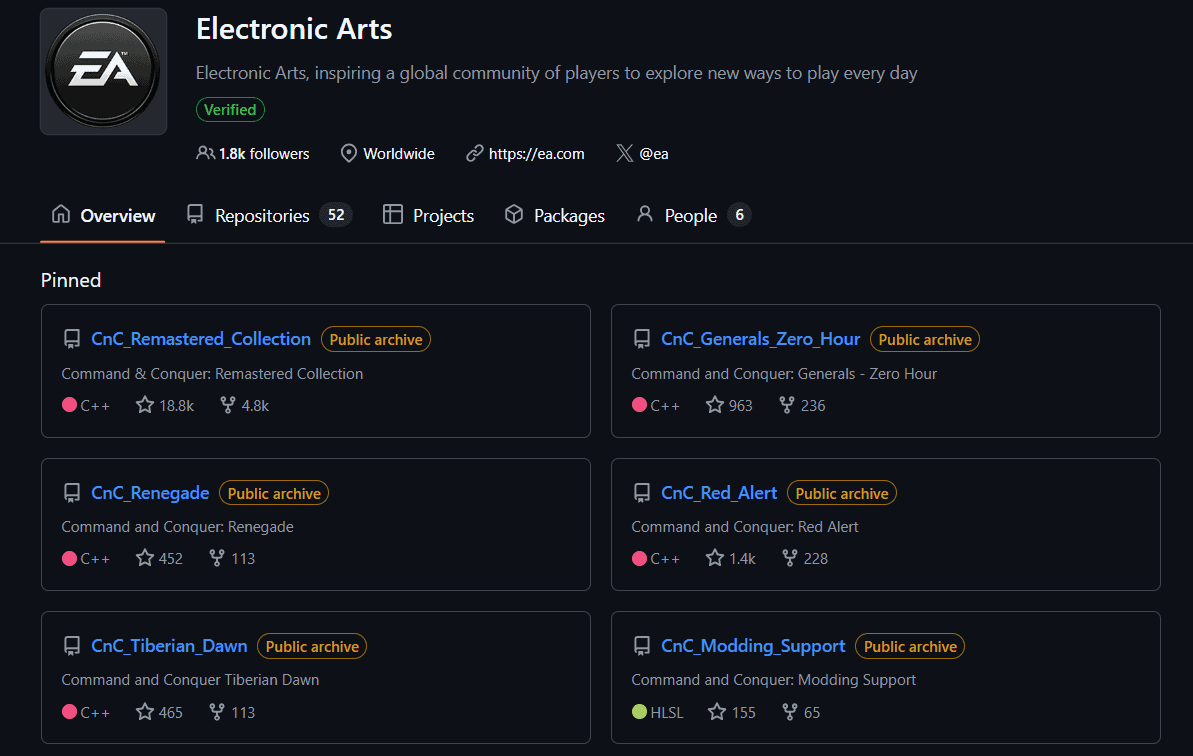Click the repo icon beside CnC_Tiberian_Dawn
The width and height of the screenshot is (1193, 756).
tap(72, 646)
